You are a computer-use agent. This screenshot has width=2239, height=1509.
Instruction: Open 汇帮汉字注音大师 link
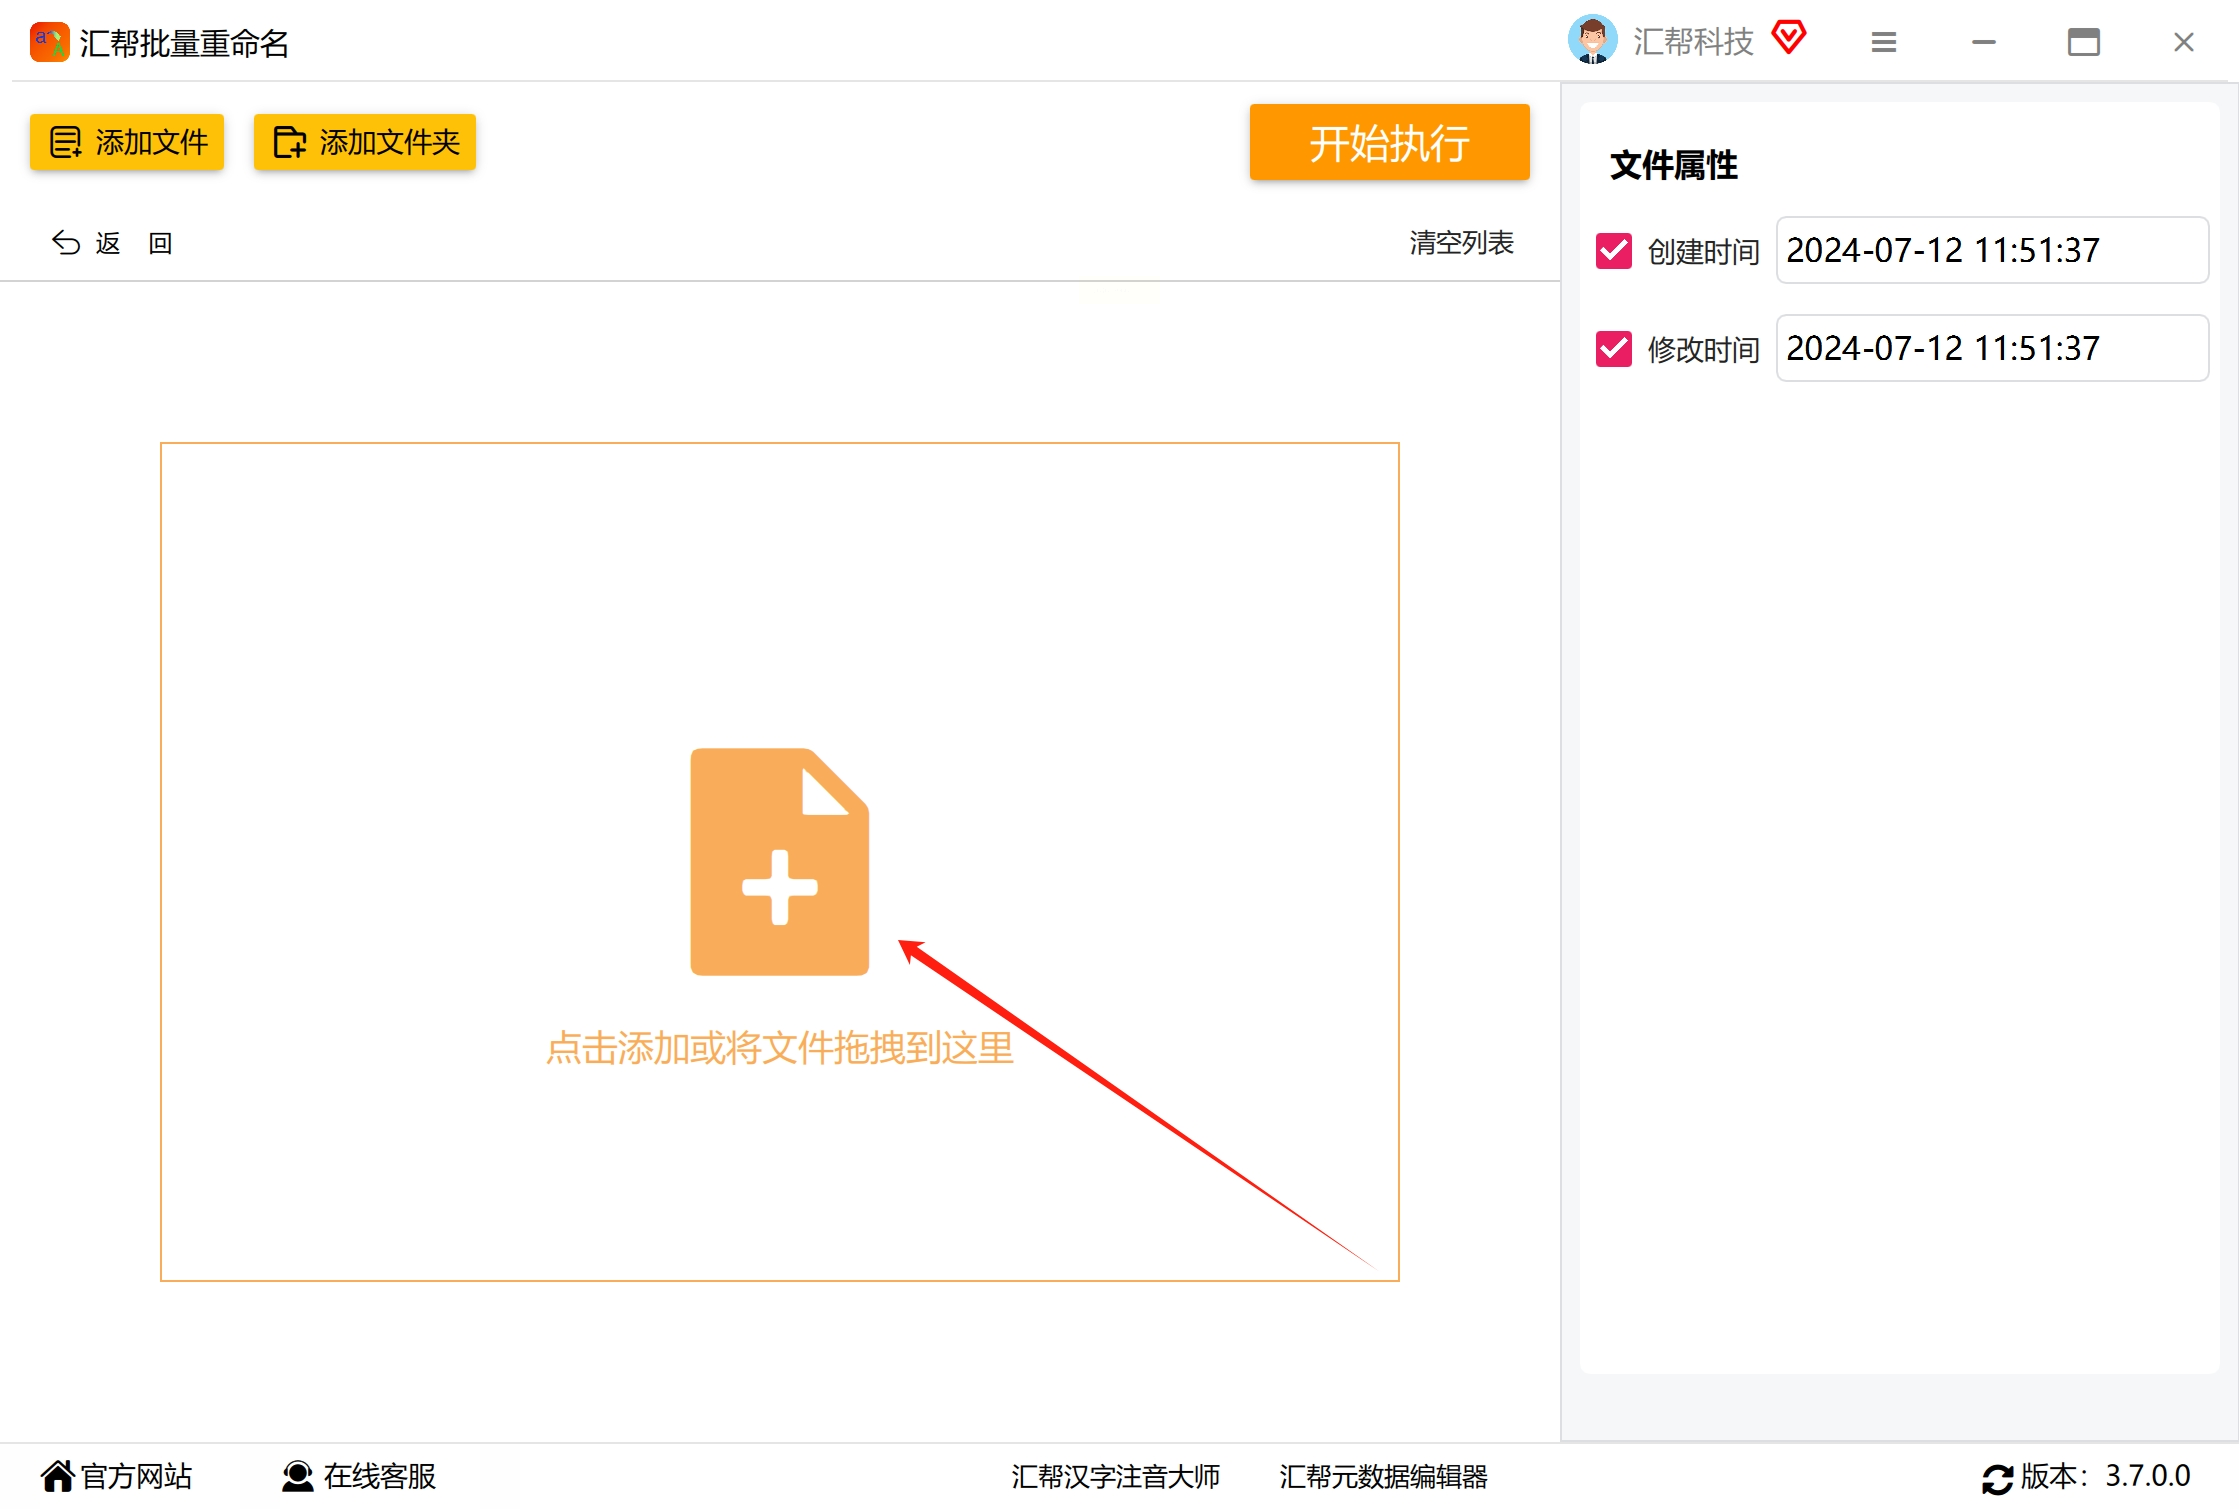click(x=1114, y=1476)
